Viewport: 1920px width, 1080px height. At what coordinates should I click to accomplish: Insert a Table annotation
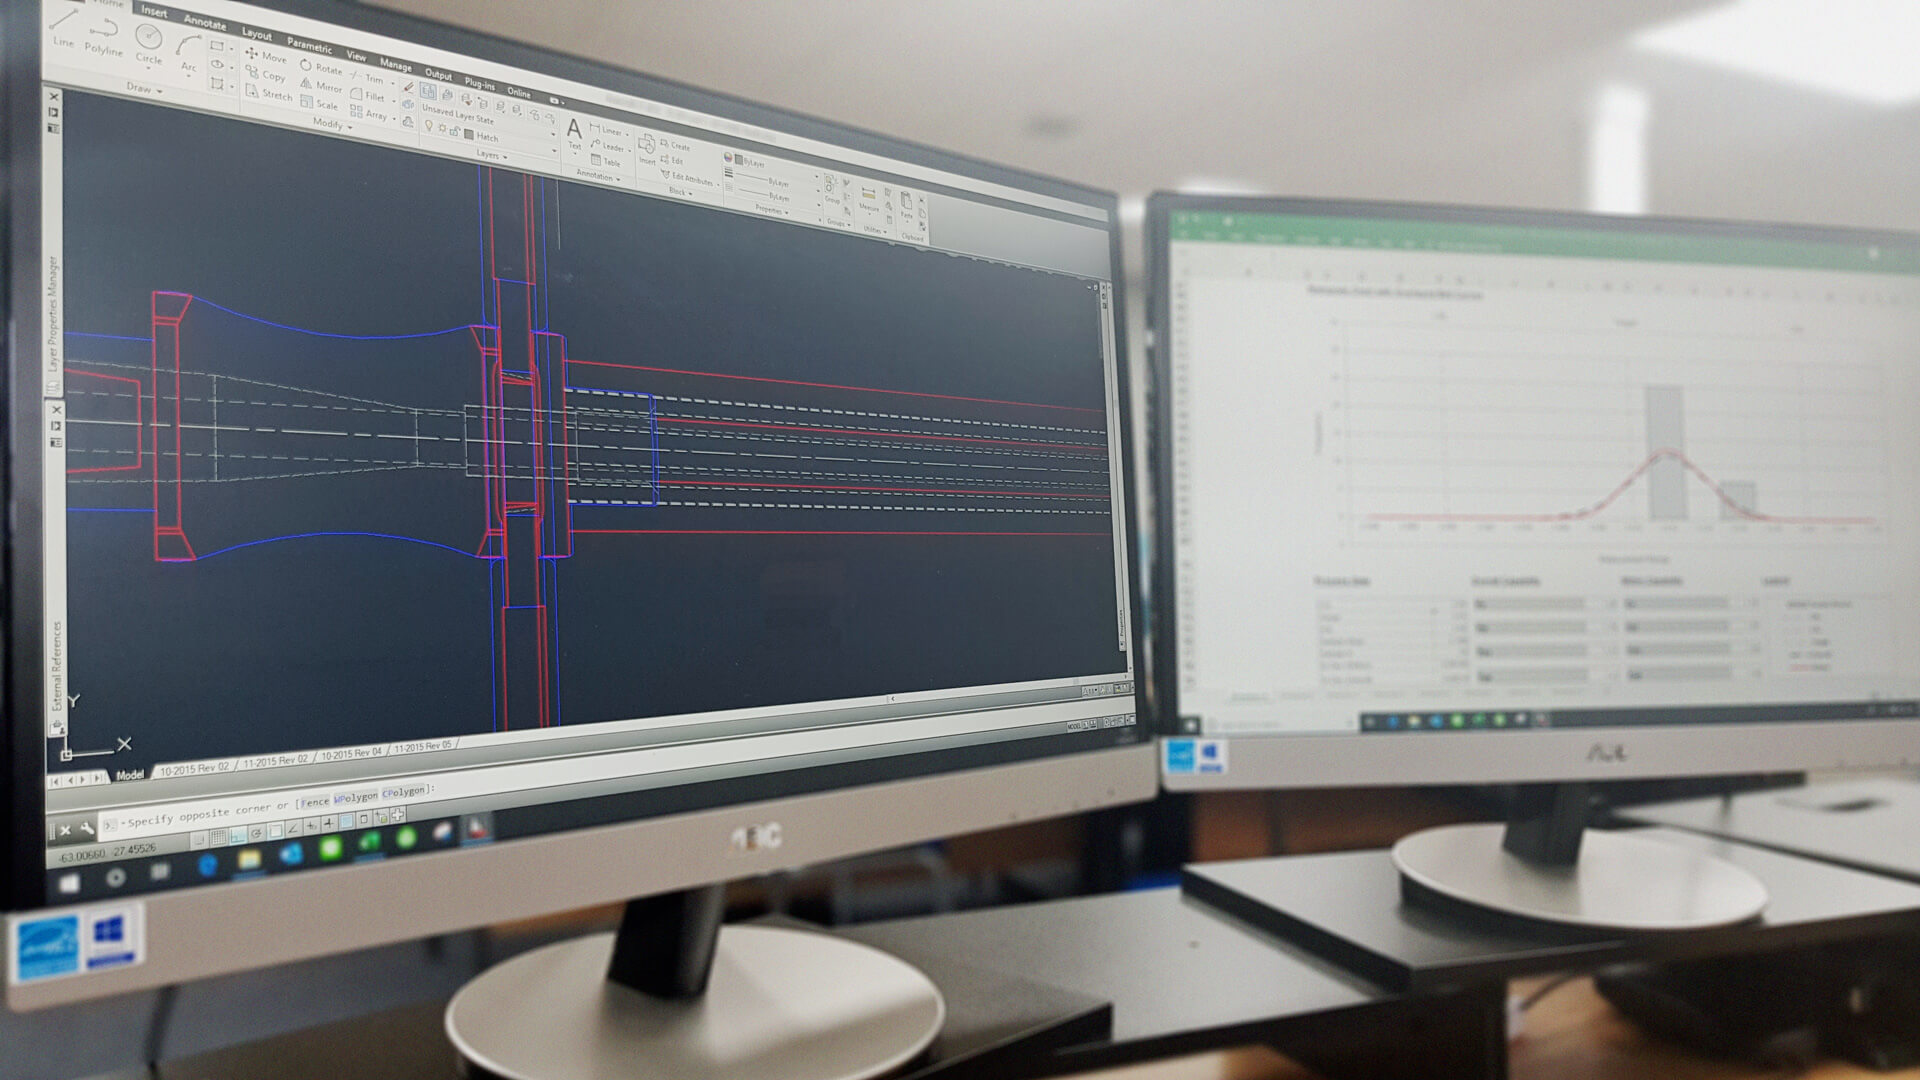pyautogui.click(x=605, y=161)
